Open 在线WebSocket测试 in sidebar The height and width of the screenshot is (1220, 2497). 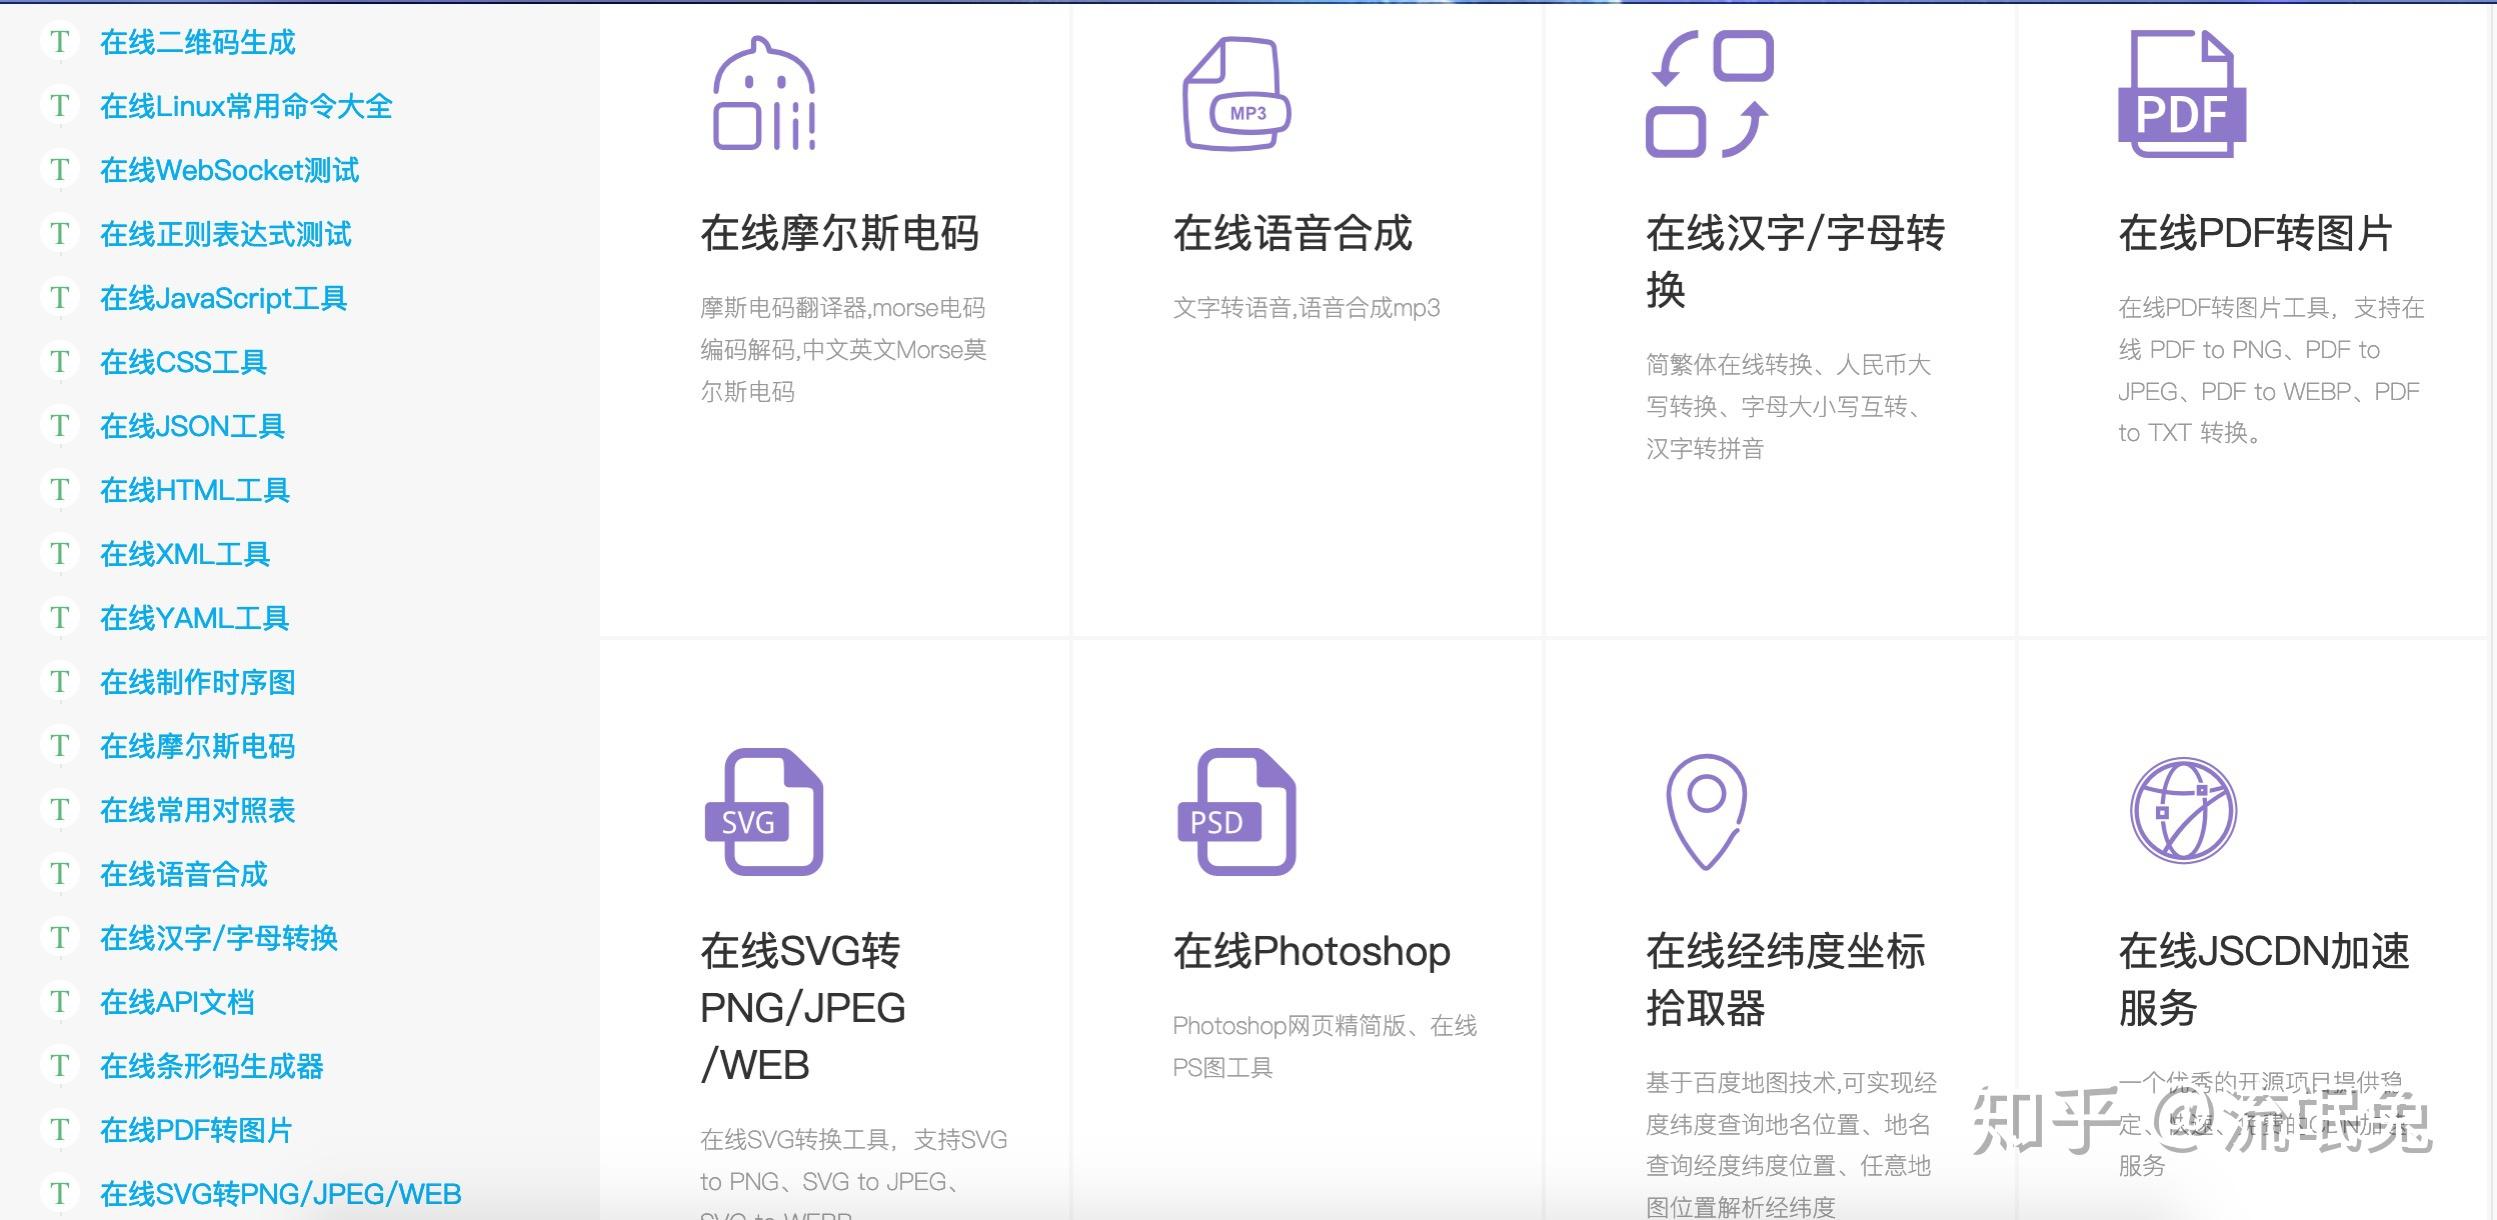pos(229,170)
